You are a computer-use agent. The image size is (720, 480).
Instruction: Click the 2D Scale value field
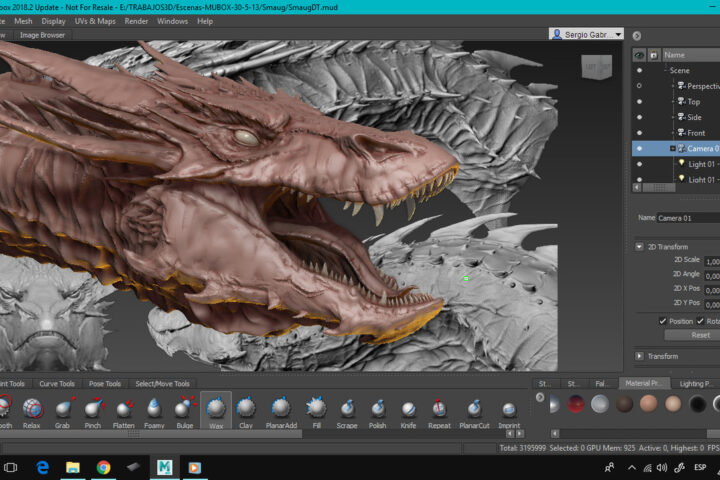(712, 261)
